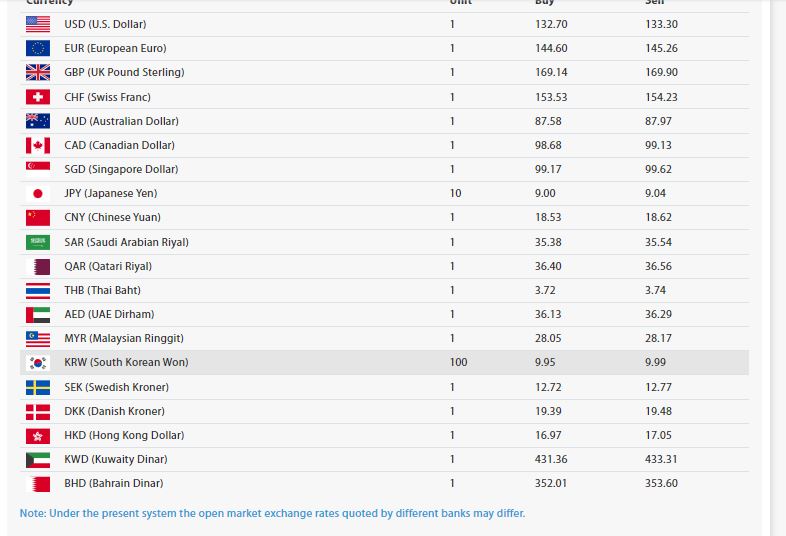The height and width of the screenshot is (536, 786).
Task: Click the Saudi Arabian Riyal flag
Action: tap(38, 242)
